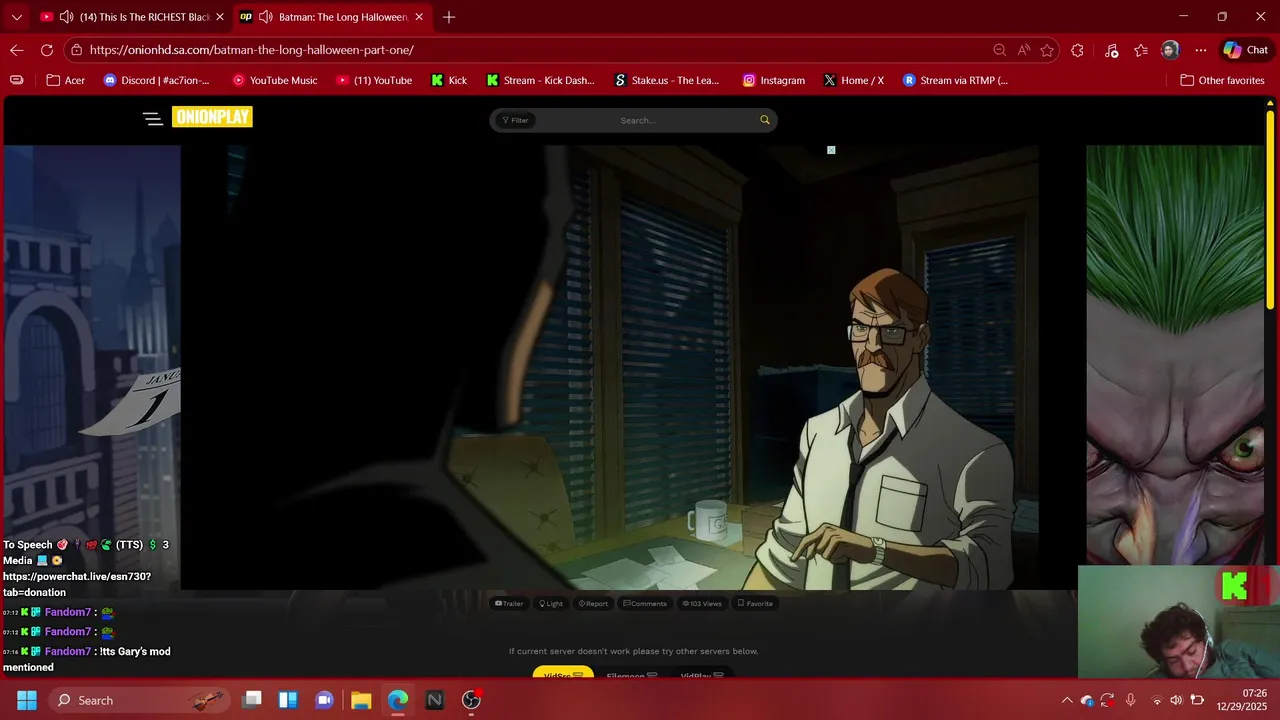1280x720 pixels.
Task: Toggle the Light mode button
Action: (551, 603)
